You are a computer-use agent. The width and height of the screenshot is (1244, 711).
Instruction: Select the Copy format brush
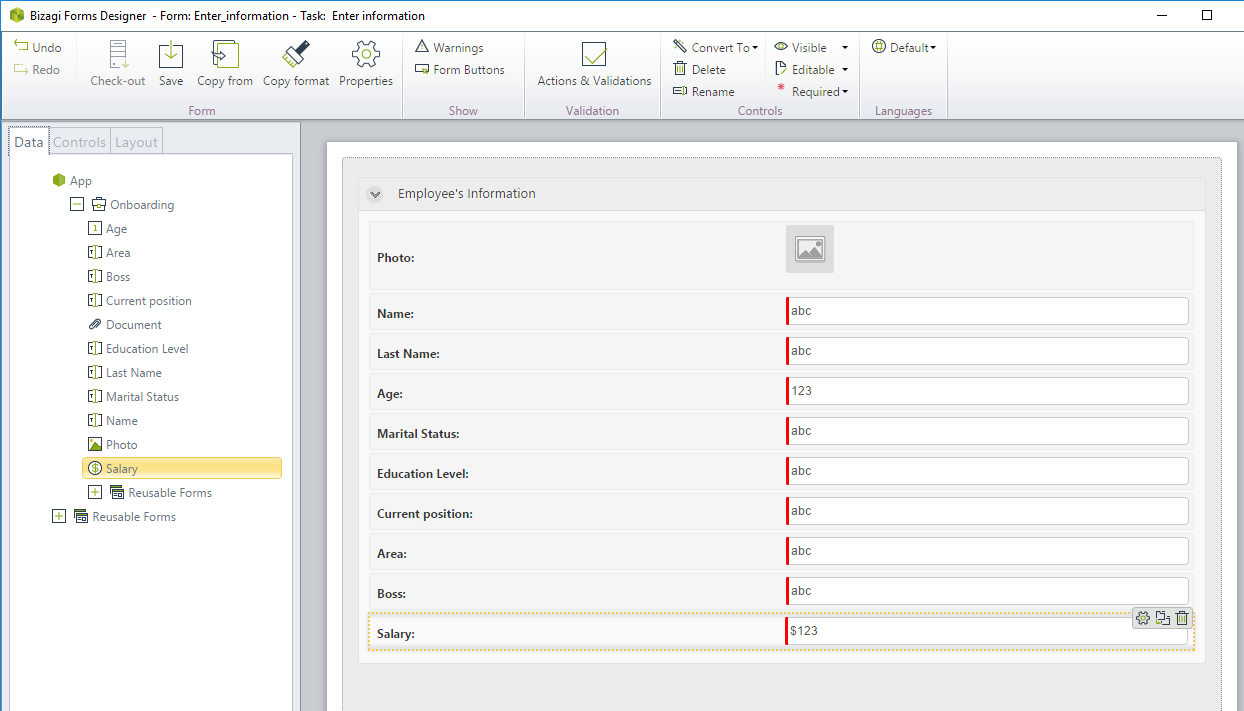[296, 64]
